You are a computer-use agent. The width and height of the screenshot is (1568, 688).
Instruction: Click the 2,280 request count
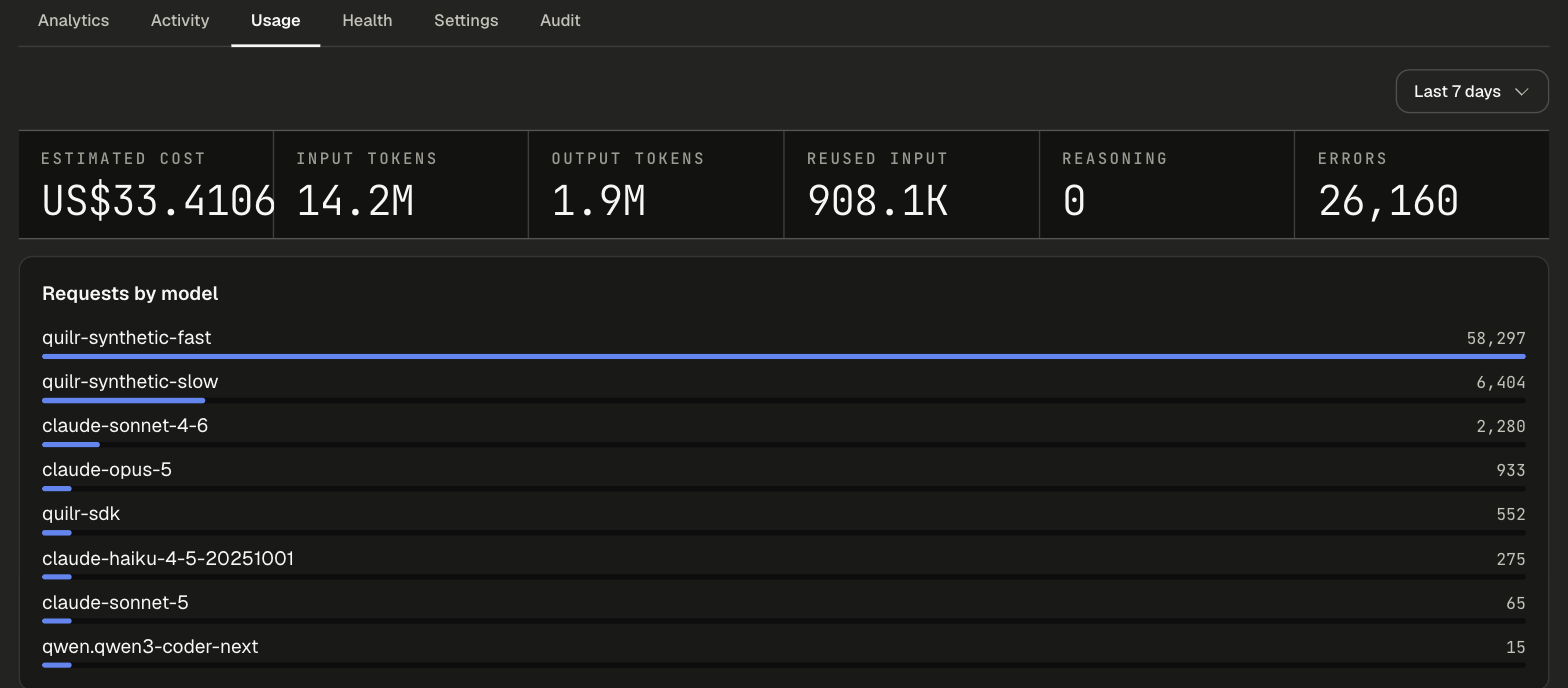click(1501, 426)
